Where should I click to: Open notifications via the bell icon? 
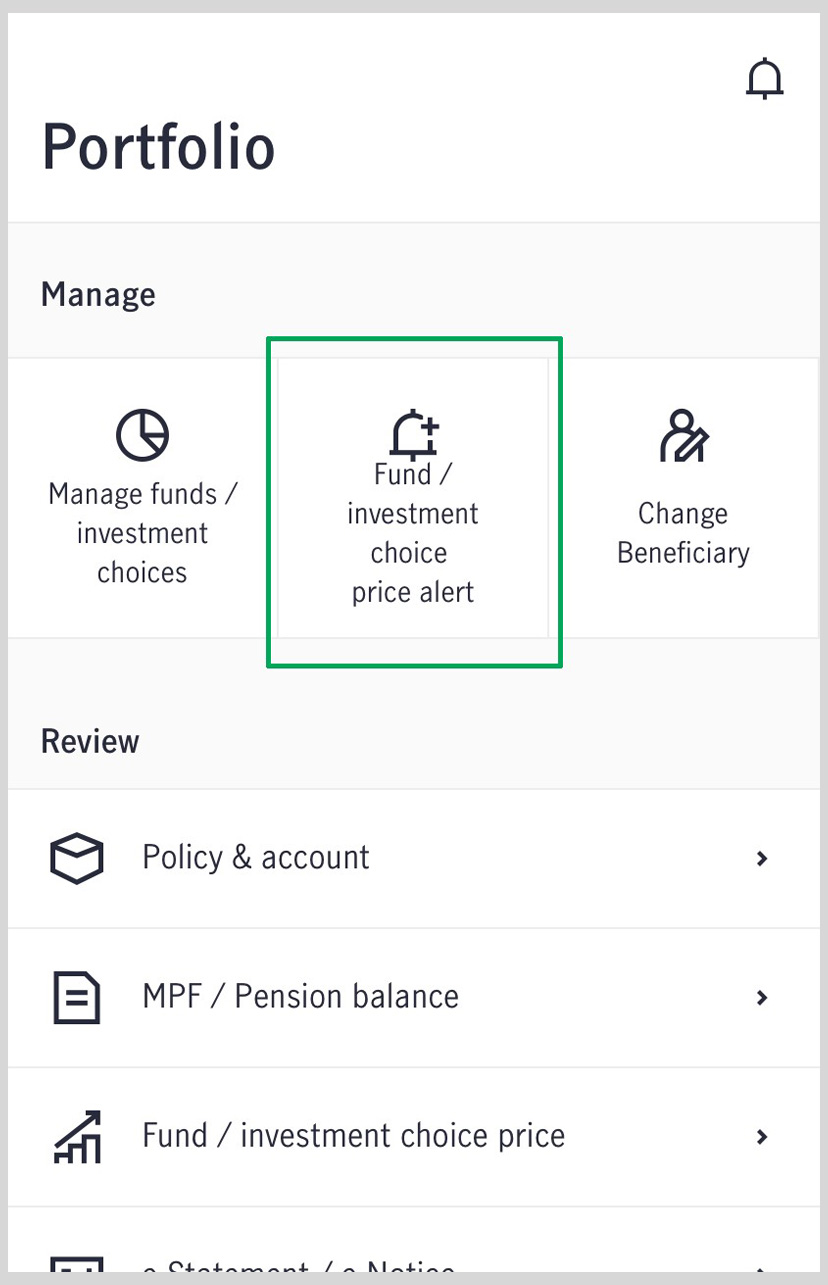click(765, 80)
